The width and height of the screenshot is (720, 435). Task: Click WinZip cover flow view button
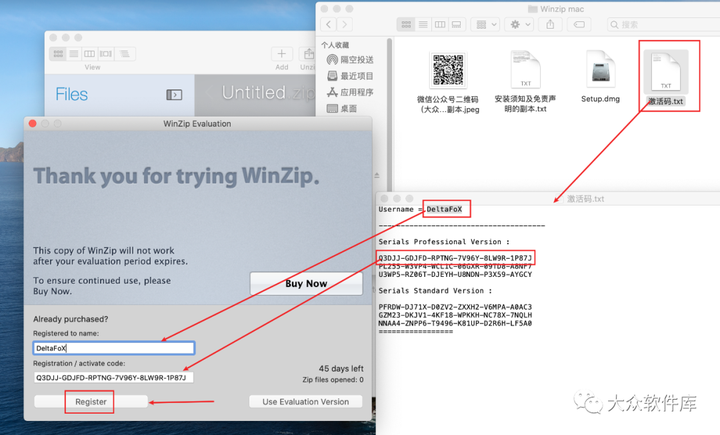click(106, 54)
